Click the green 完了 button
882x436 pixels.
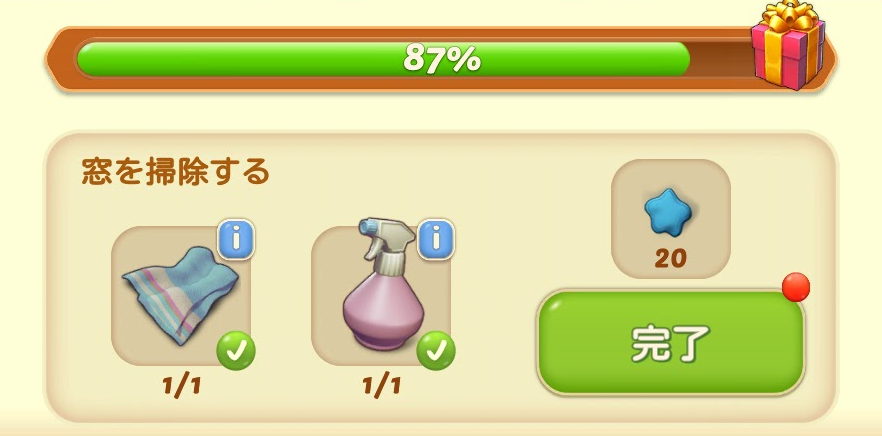(x=671, y=343)
